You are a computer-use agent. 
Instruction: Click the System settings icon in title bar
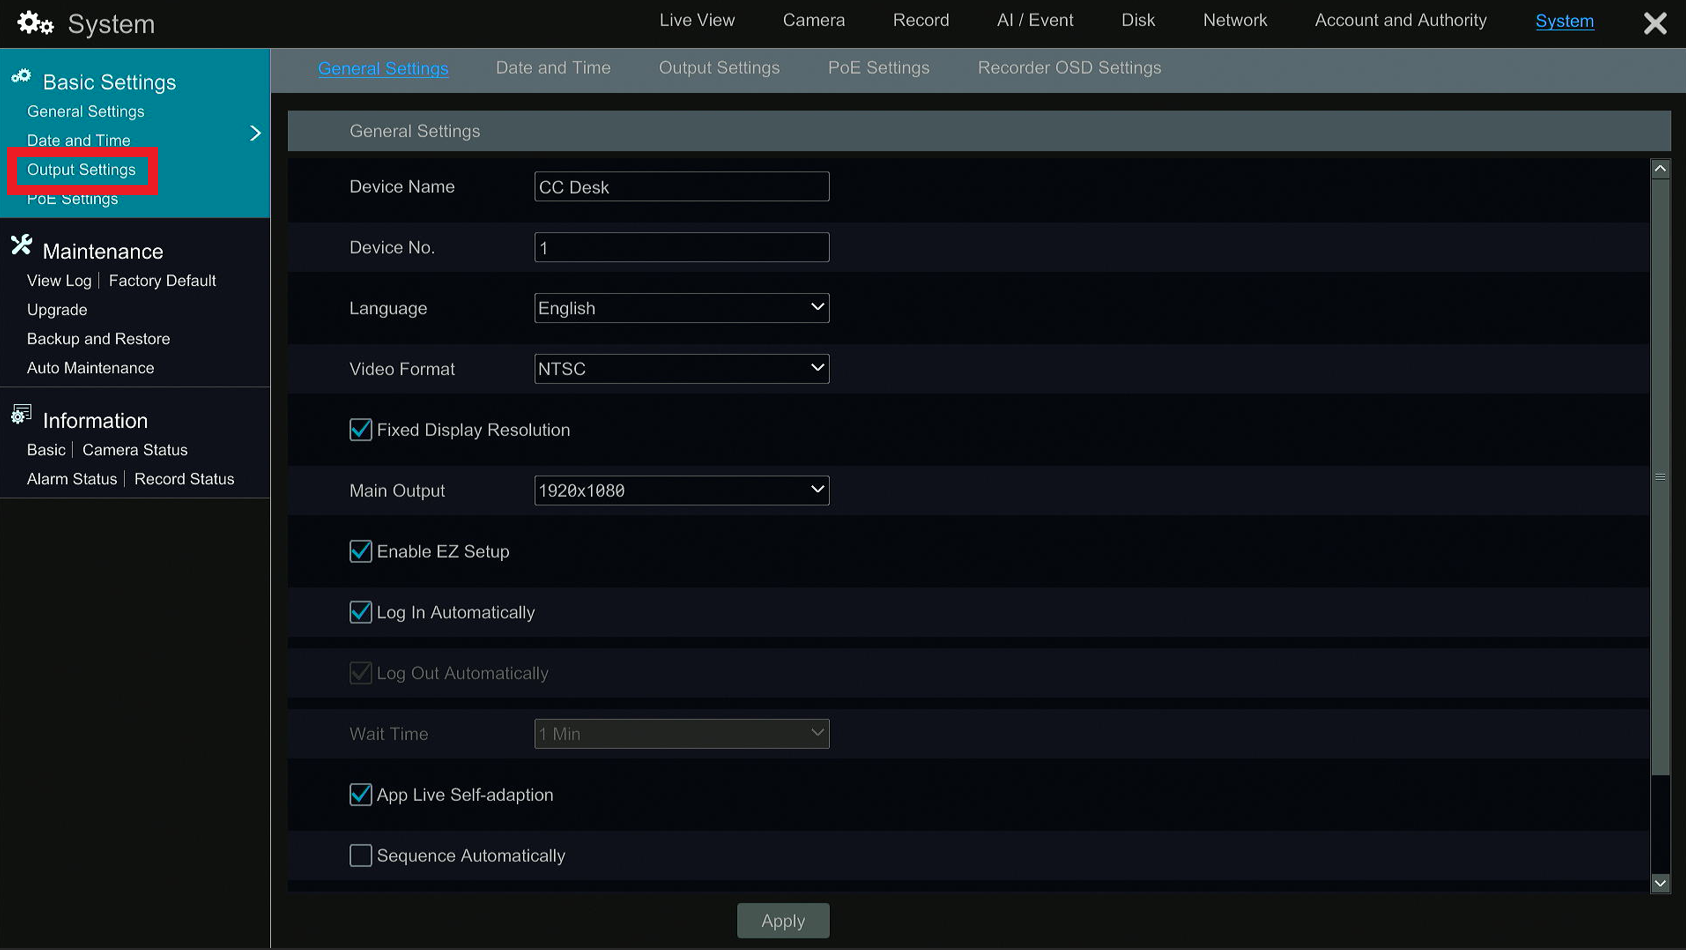(x=33, y=22)
